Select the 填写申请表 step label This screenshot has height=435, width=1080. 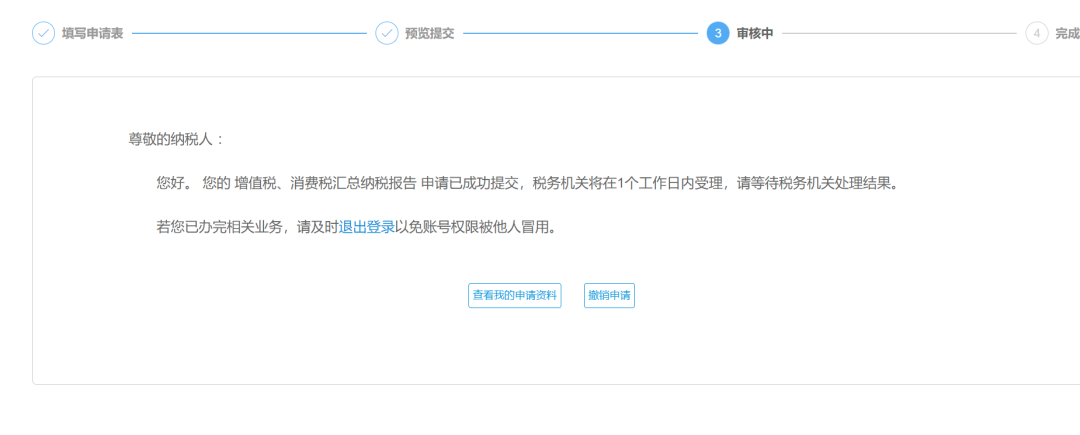coord(92,33)
